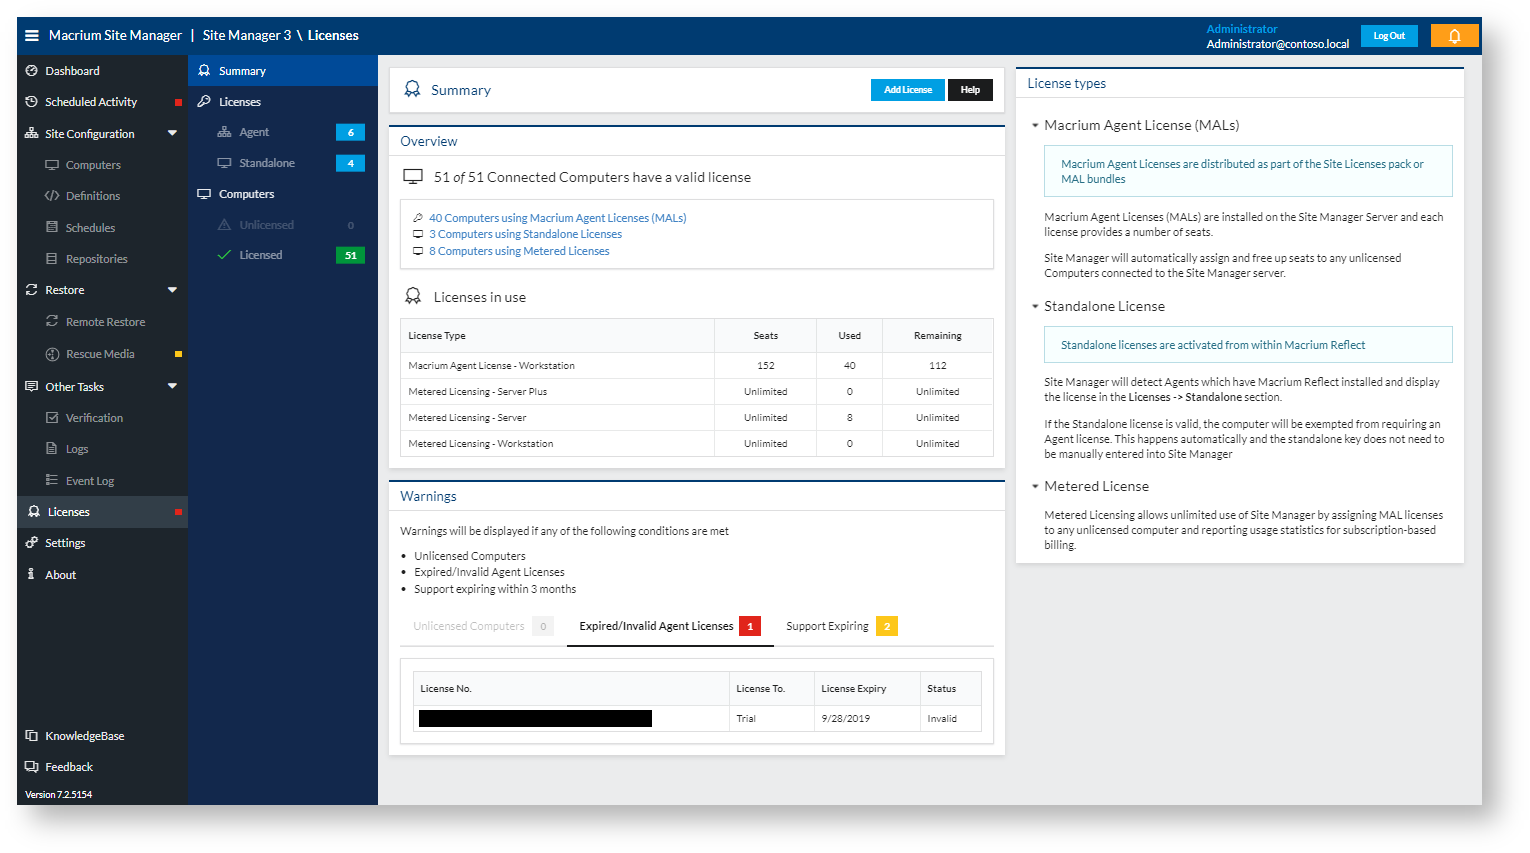The height and width of the screenshot is (853, 1530).
Task: Click the Licensed checkmark icon
Action: point(224,255)
